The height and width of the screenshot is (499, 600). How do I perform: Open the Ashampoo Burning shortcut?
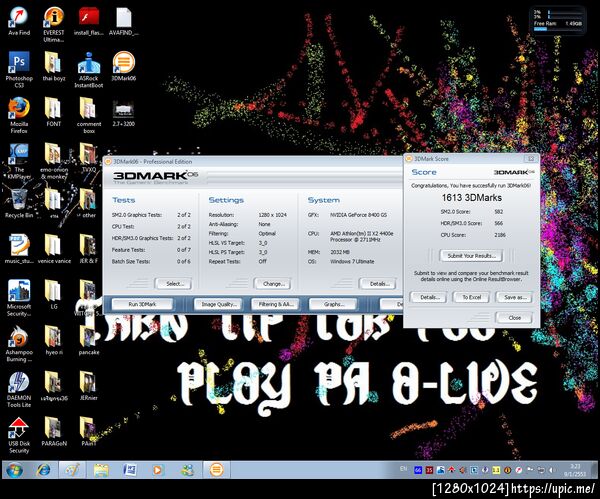tap(19, 343)
